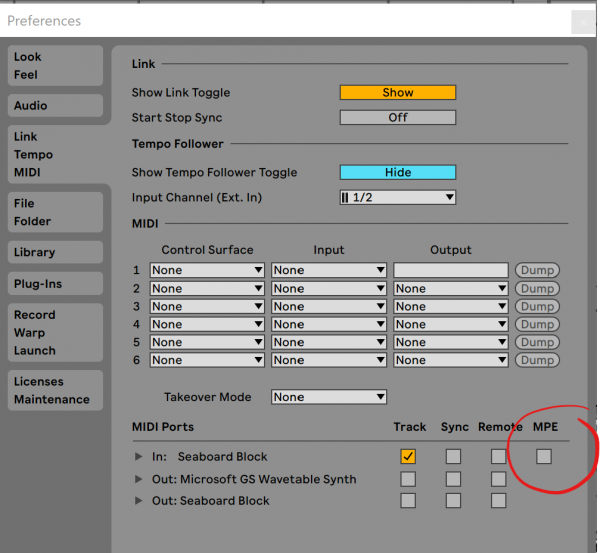This screenshot has height=553, width=600.
Task: Toggle the Show Link Toggle button
Action: coord(397,93)
